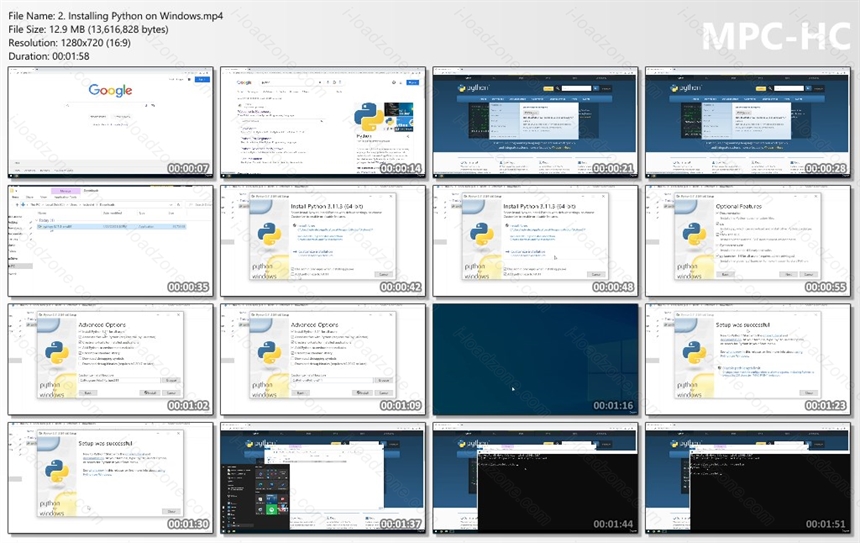Click the Python installer logo in the 00:00:42 thumbnail

click(x=269, y=234)
